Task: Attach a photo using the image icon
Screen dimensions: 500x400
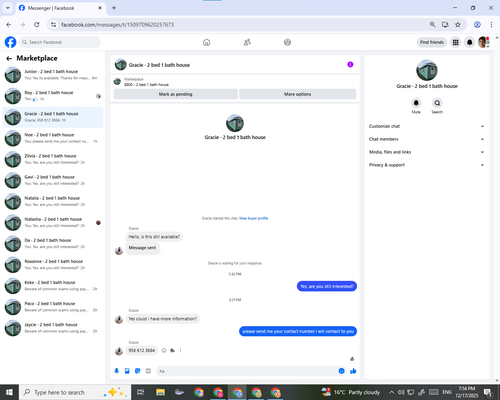Action: pyautogui.click(x=127, y=371)
